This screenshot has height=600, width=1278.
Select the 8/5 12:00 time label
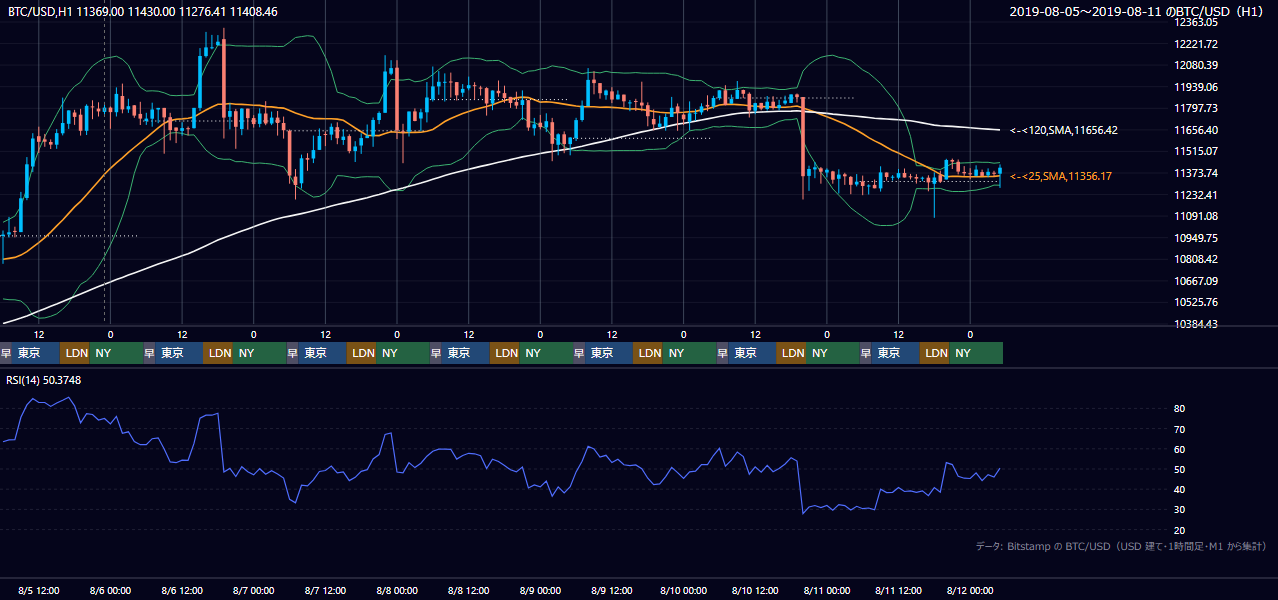39,591
